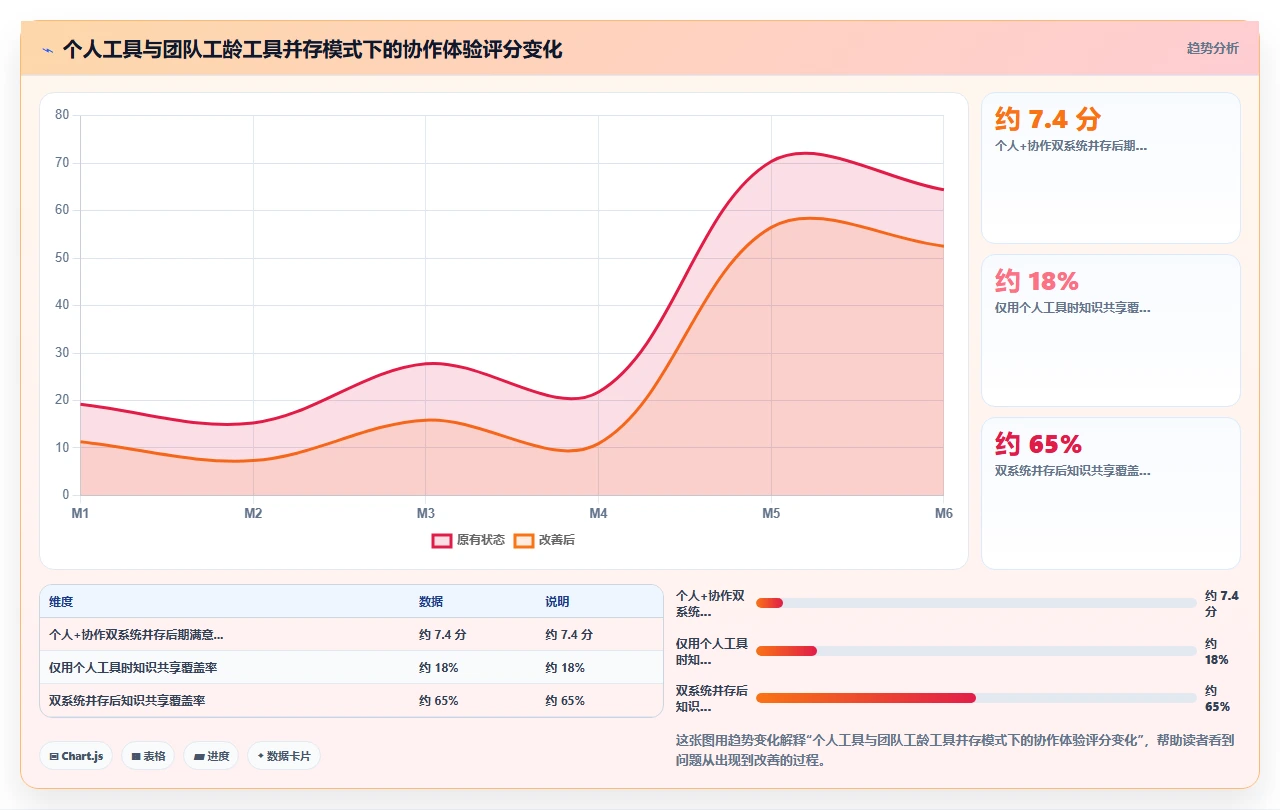This screenshot has width=1280, height=810.
Task: Click the 仅用个人工具时知识共享覆盖率 table row
Action: coord(351,667)
